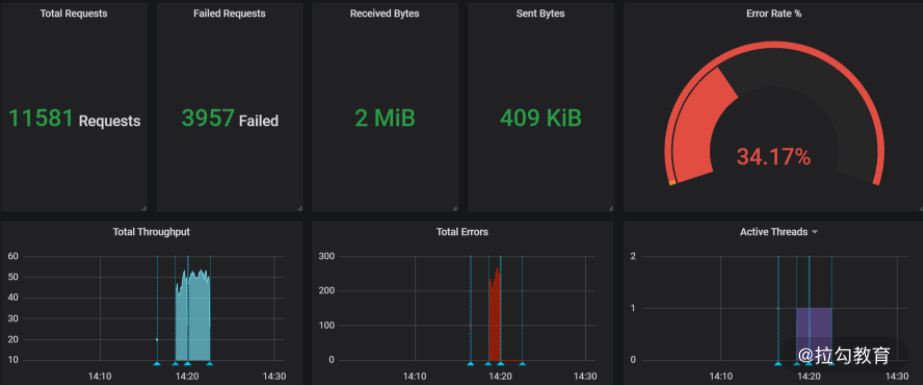Screen dimensions: 923x385
Task: Click the first annotation marker under Total Errors
Action: tap(470, 364)
